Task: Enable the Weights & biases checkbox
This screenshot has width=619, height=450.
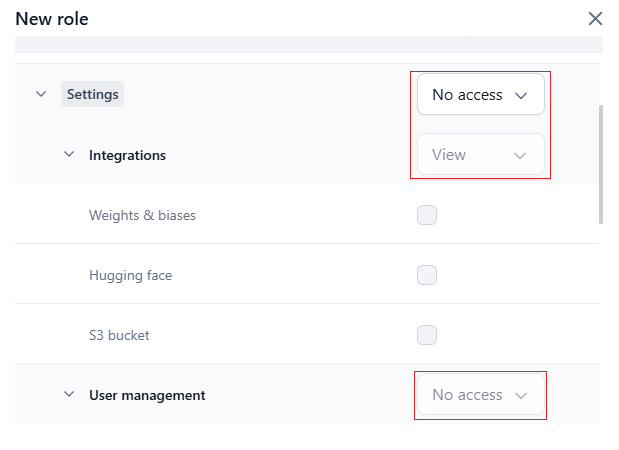Action: tap(427, 215)
